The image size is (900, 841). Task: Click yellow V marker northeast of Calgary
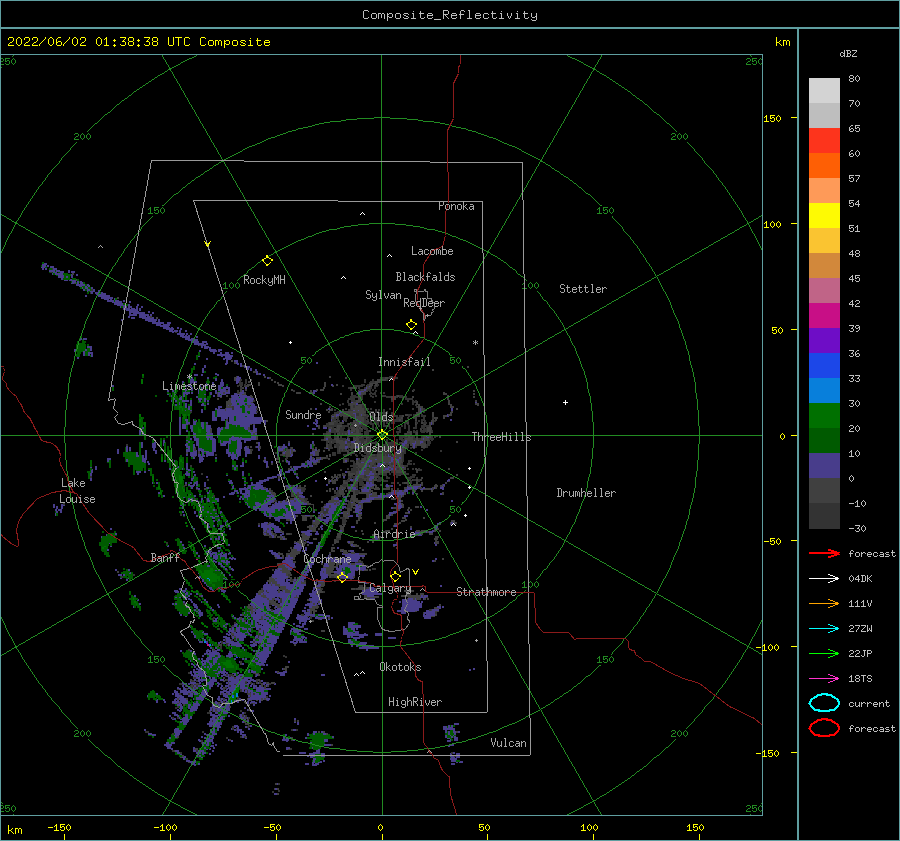point(416,572)
